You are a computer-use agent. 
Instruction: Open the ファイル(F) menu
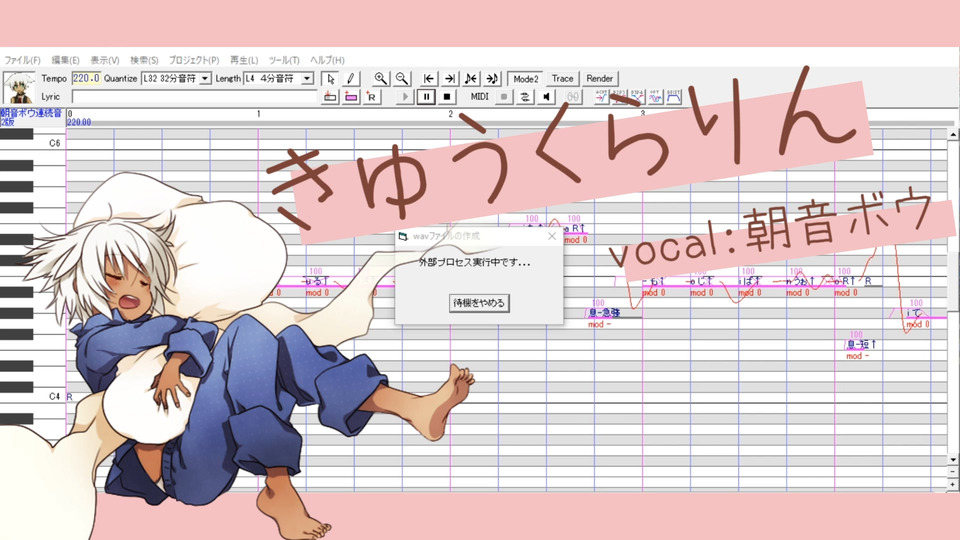tap(22, 60)
